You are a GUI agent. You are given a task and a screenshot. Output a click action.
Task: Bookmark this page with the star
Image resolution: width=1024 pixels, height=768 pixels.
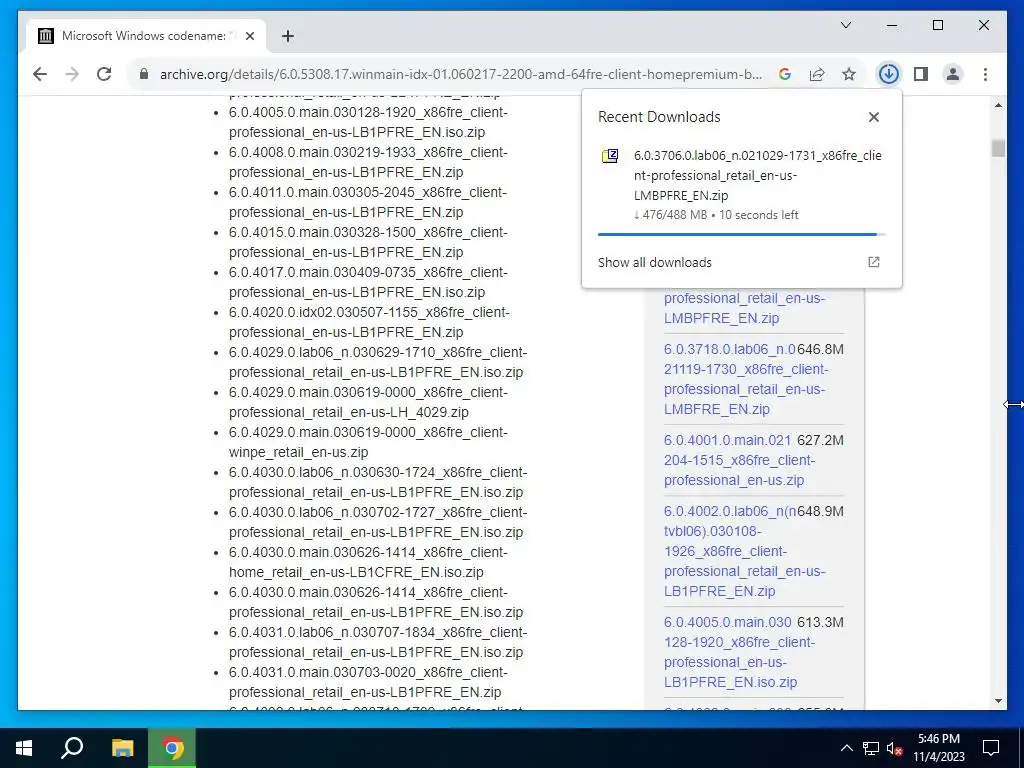848,74
